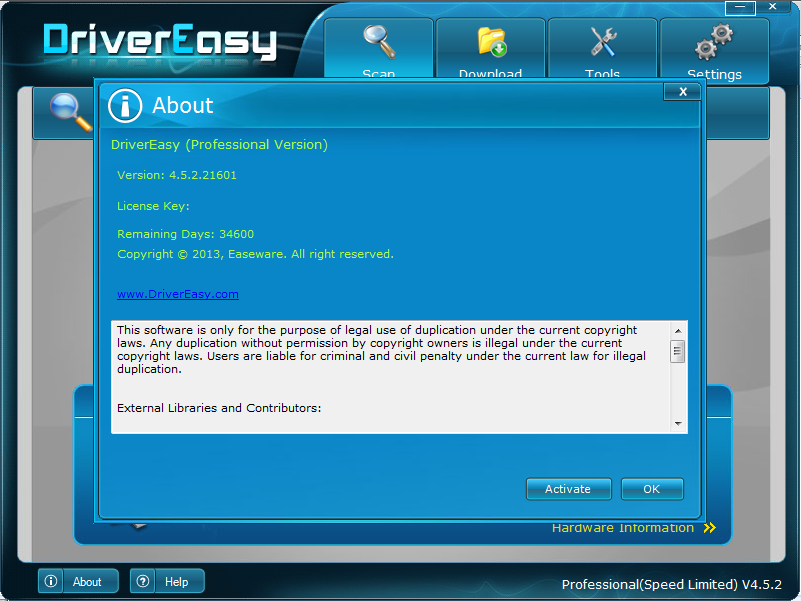The width and height of the screenshot is (801, 601).
Task: Click the Copyright 2013 Easeware text
Action: point(255,254)
